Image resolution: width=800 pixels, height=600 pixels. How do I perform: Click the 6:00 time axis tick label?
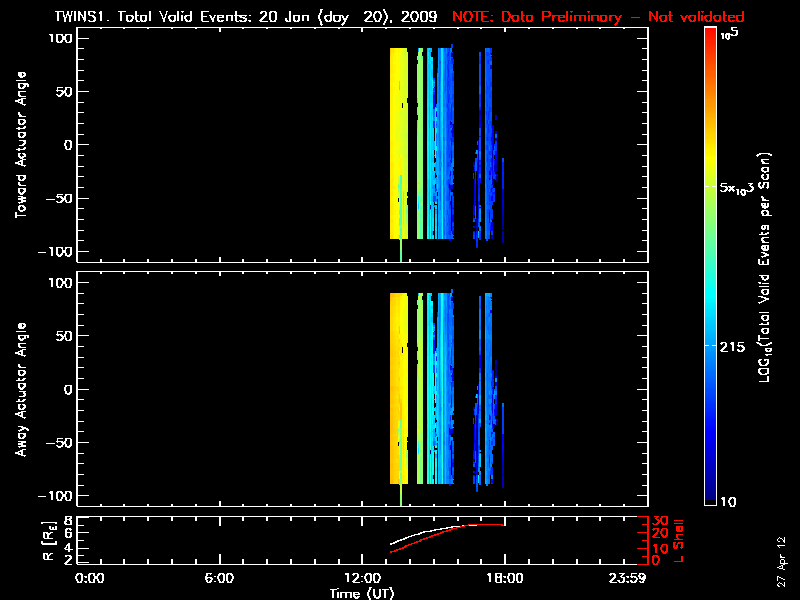219,578
